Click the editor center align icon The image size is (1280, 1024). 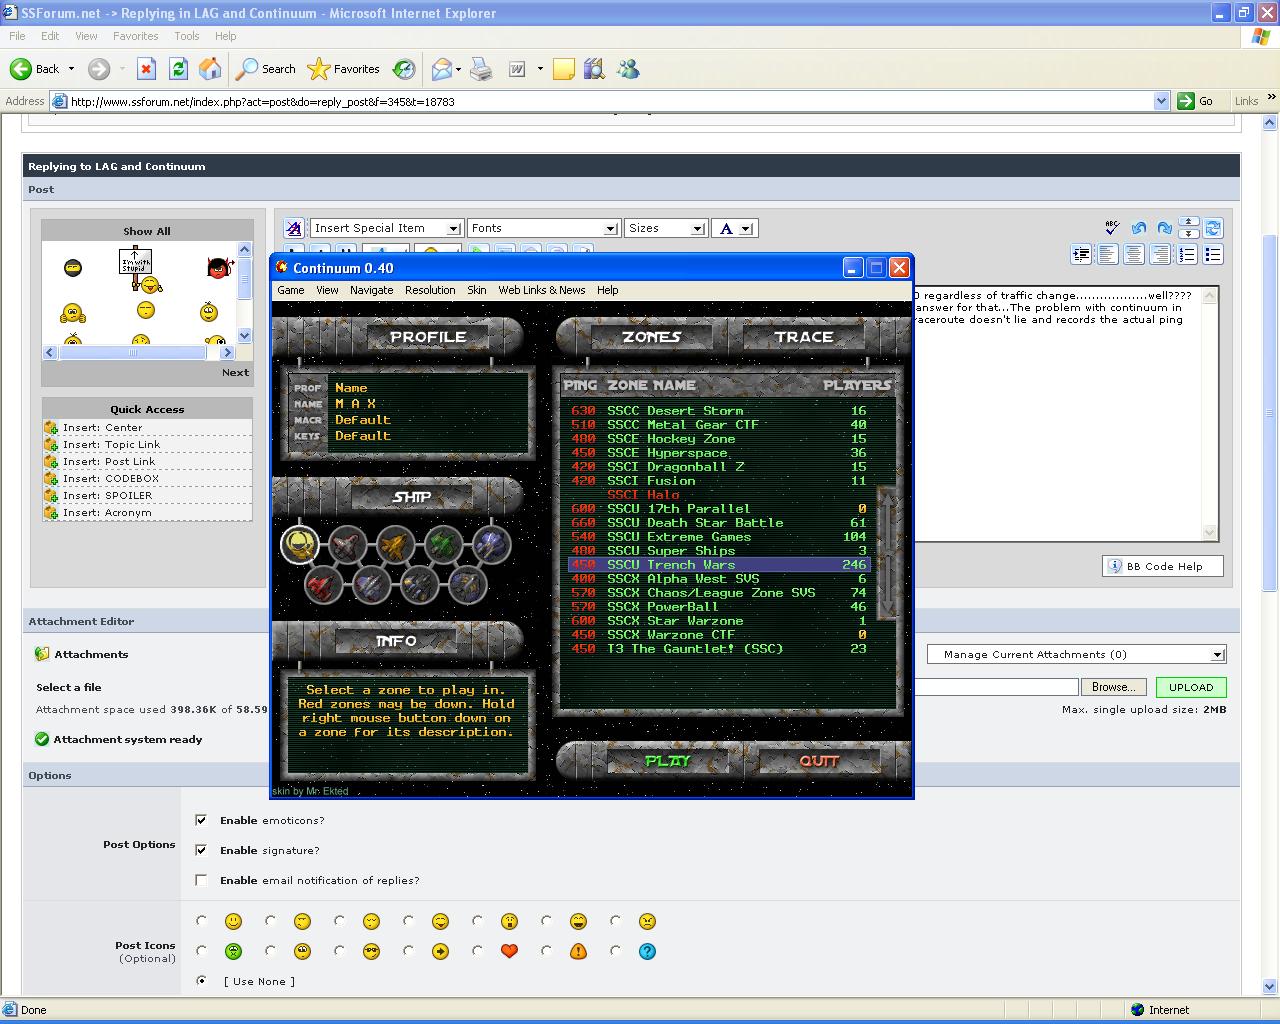1134,255
